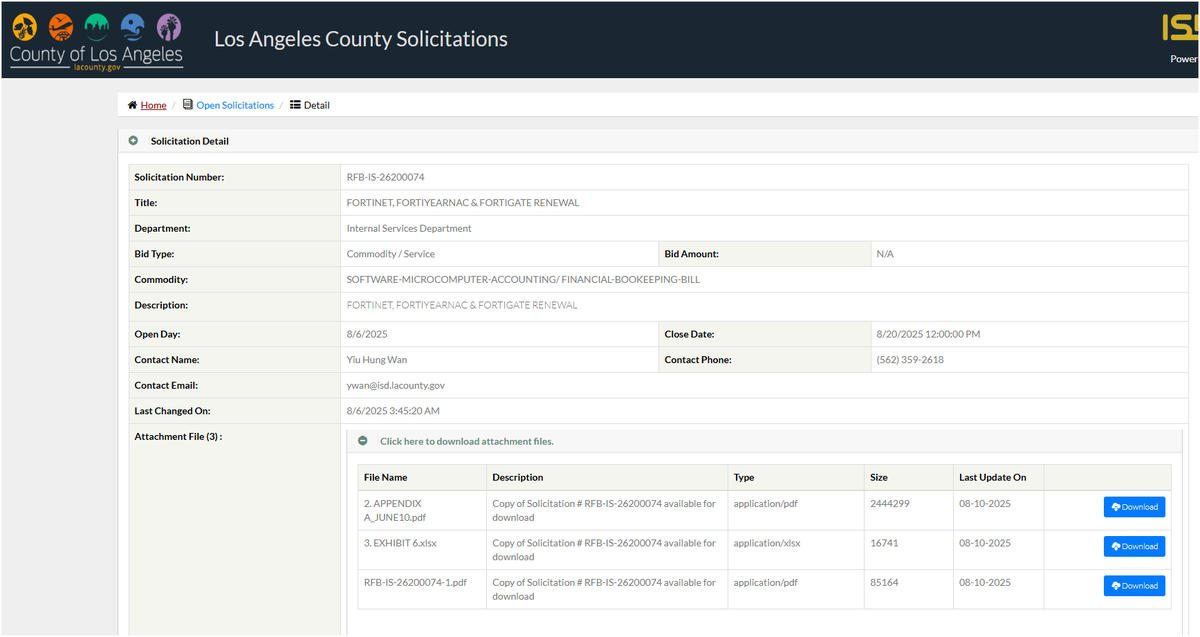Click the Type column header
The height and width of the screenshot is (637, 1200).
743,477
